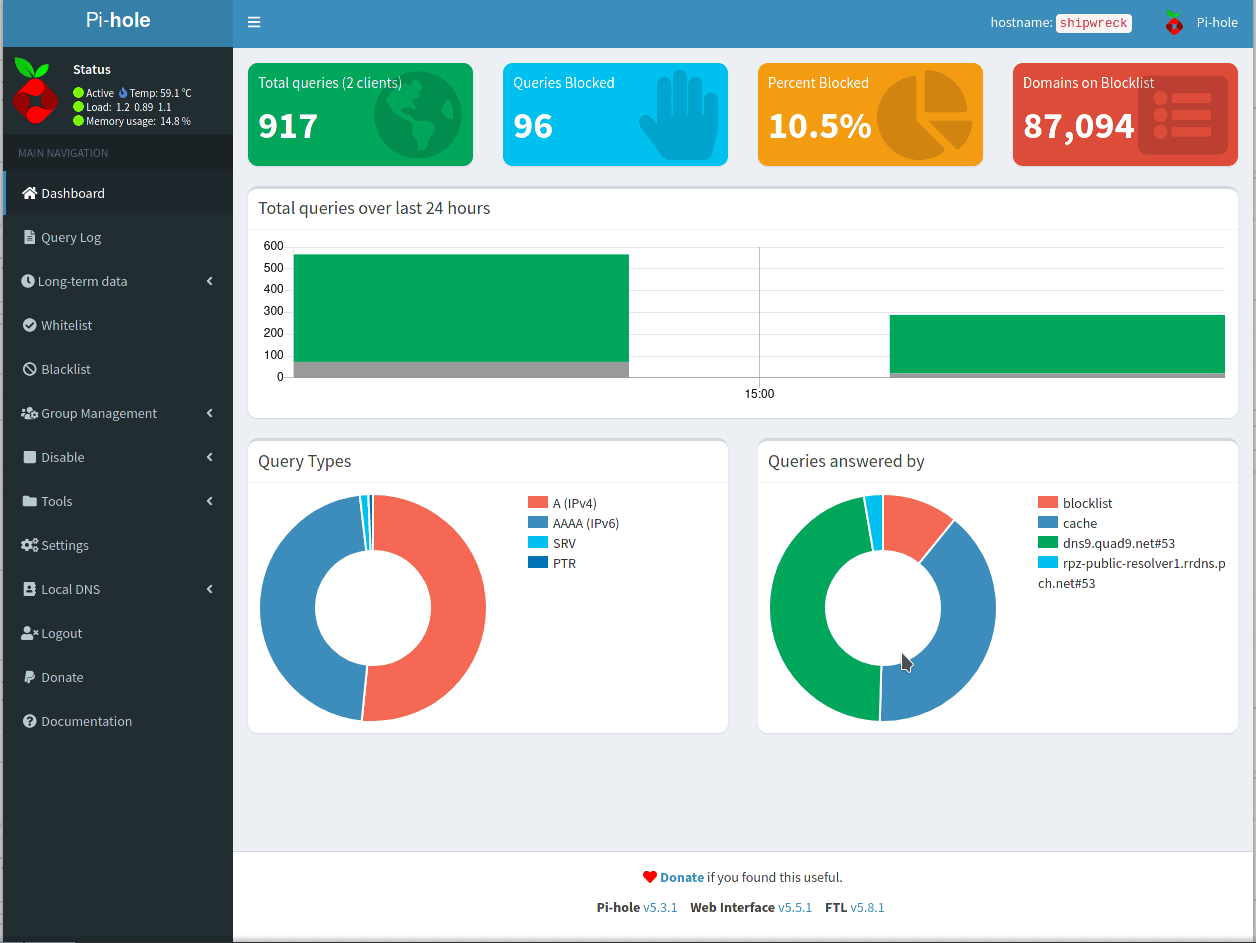Toggle the hamburger sidebar menu icon

tap(254, 22)
